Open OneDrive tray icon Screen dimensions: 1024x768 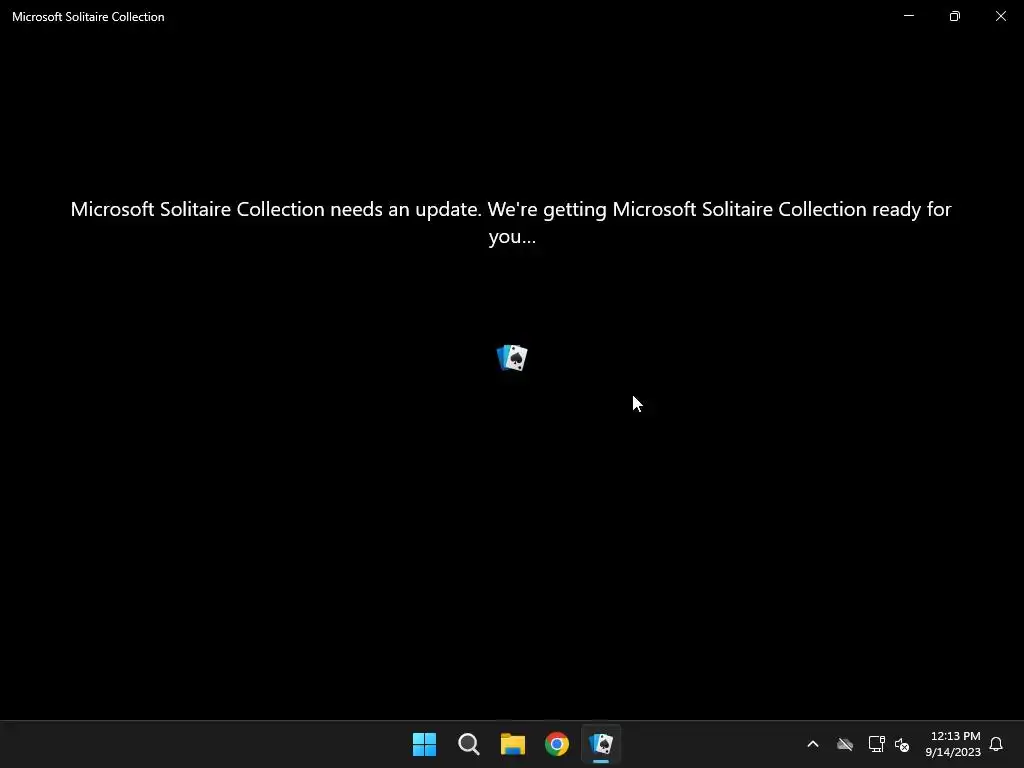pyautogui.click(x=845, y=744)
